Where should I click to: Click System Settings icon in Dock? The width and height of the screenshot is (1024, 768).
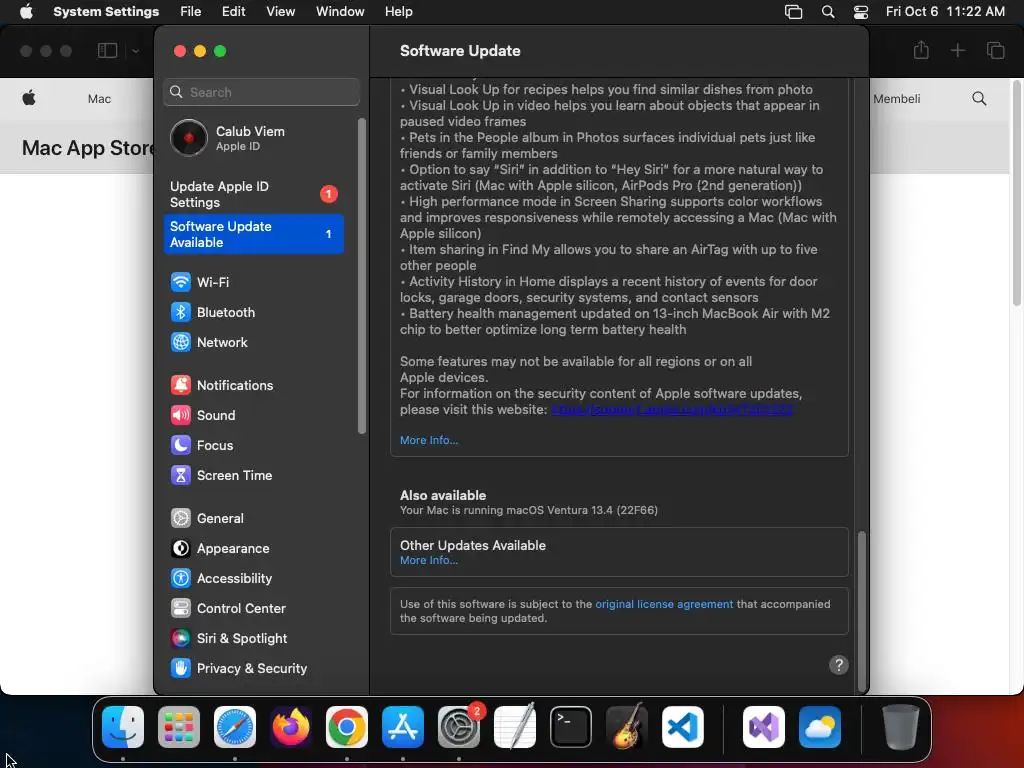pos(459,727)
